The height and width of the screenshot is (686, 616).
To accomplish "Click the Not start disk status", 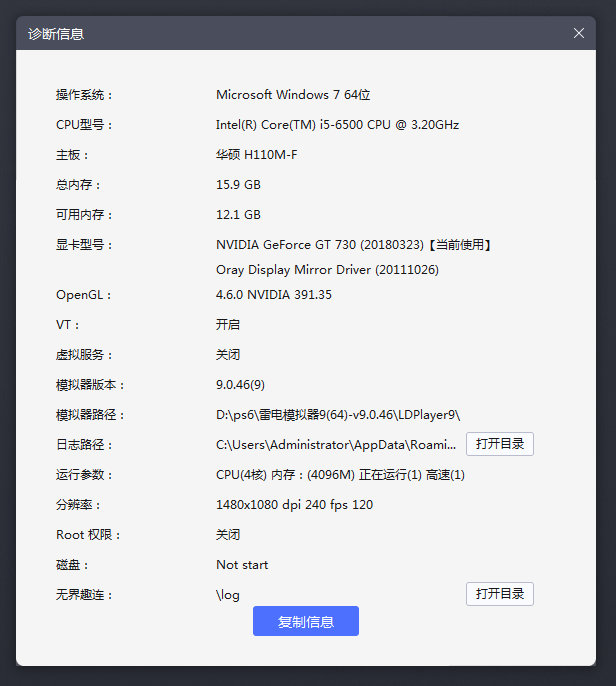I will tap(242, 565).
